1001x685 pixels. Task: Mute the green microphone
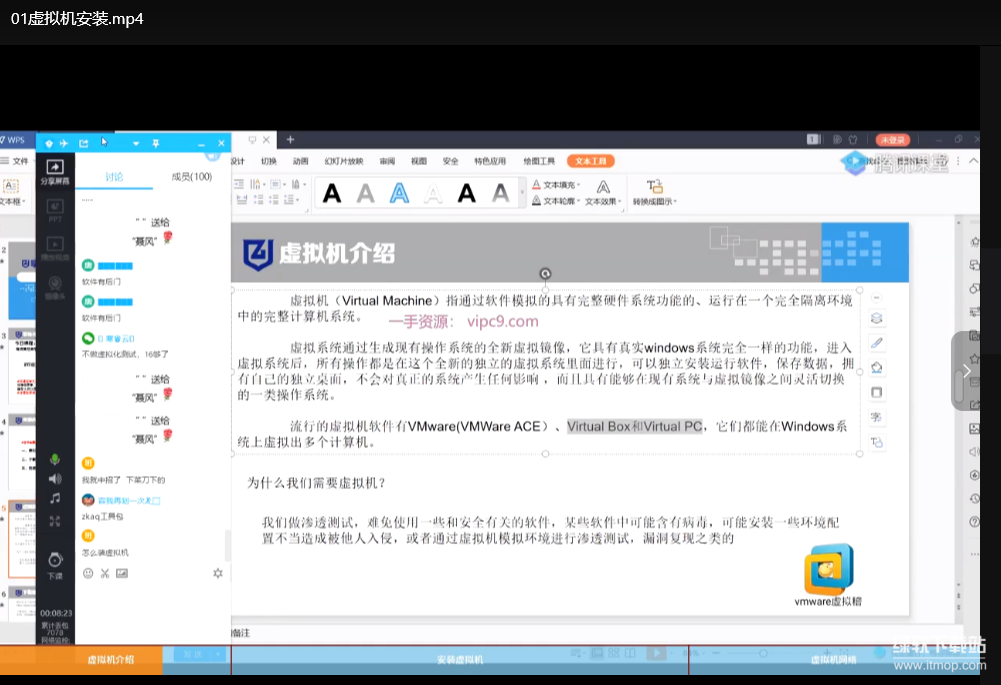click(x=55, y=459)
